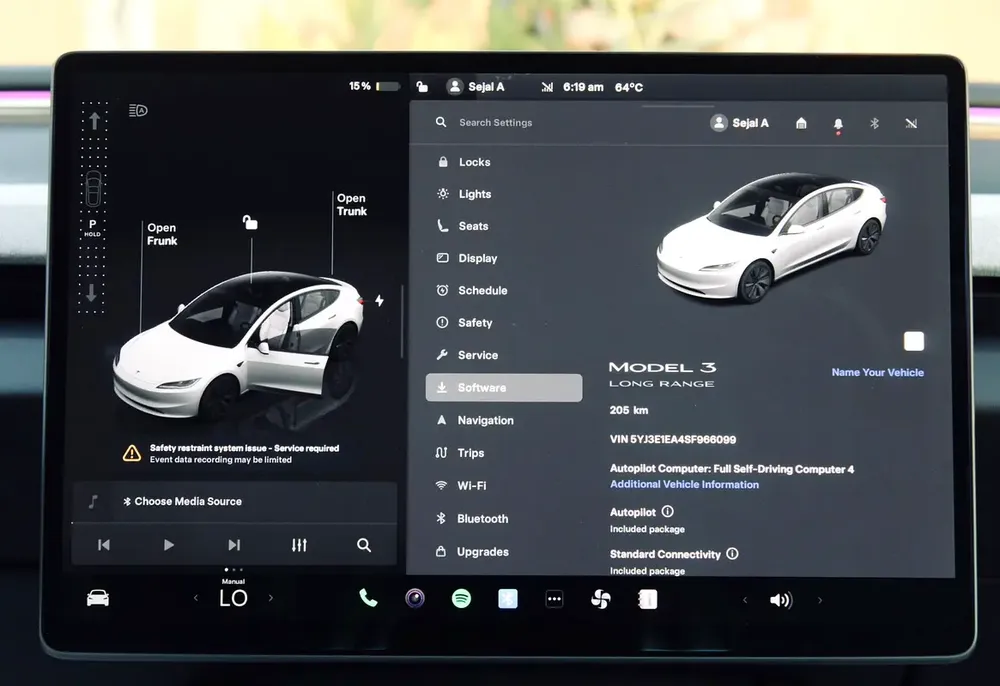Open the fan climate app icon
This screenshot has height=686, width=1000.
point(601,599)
